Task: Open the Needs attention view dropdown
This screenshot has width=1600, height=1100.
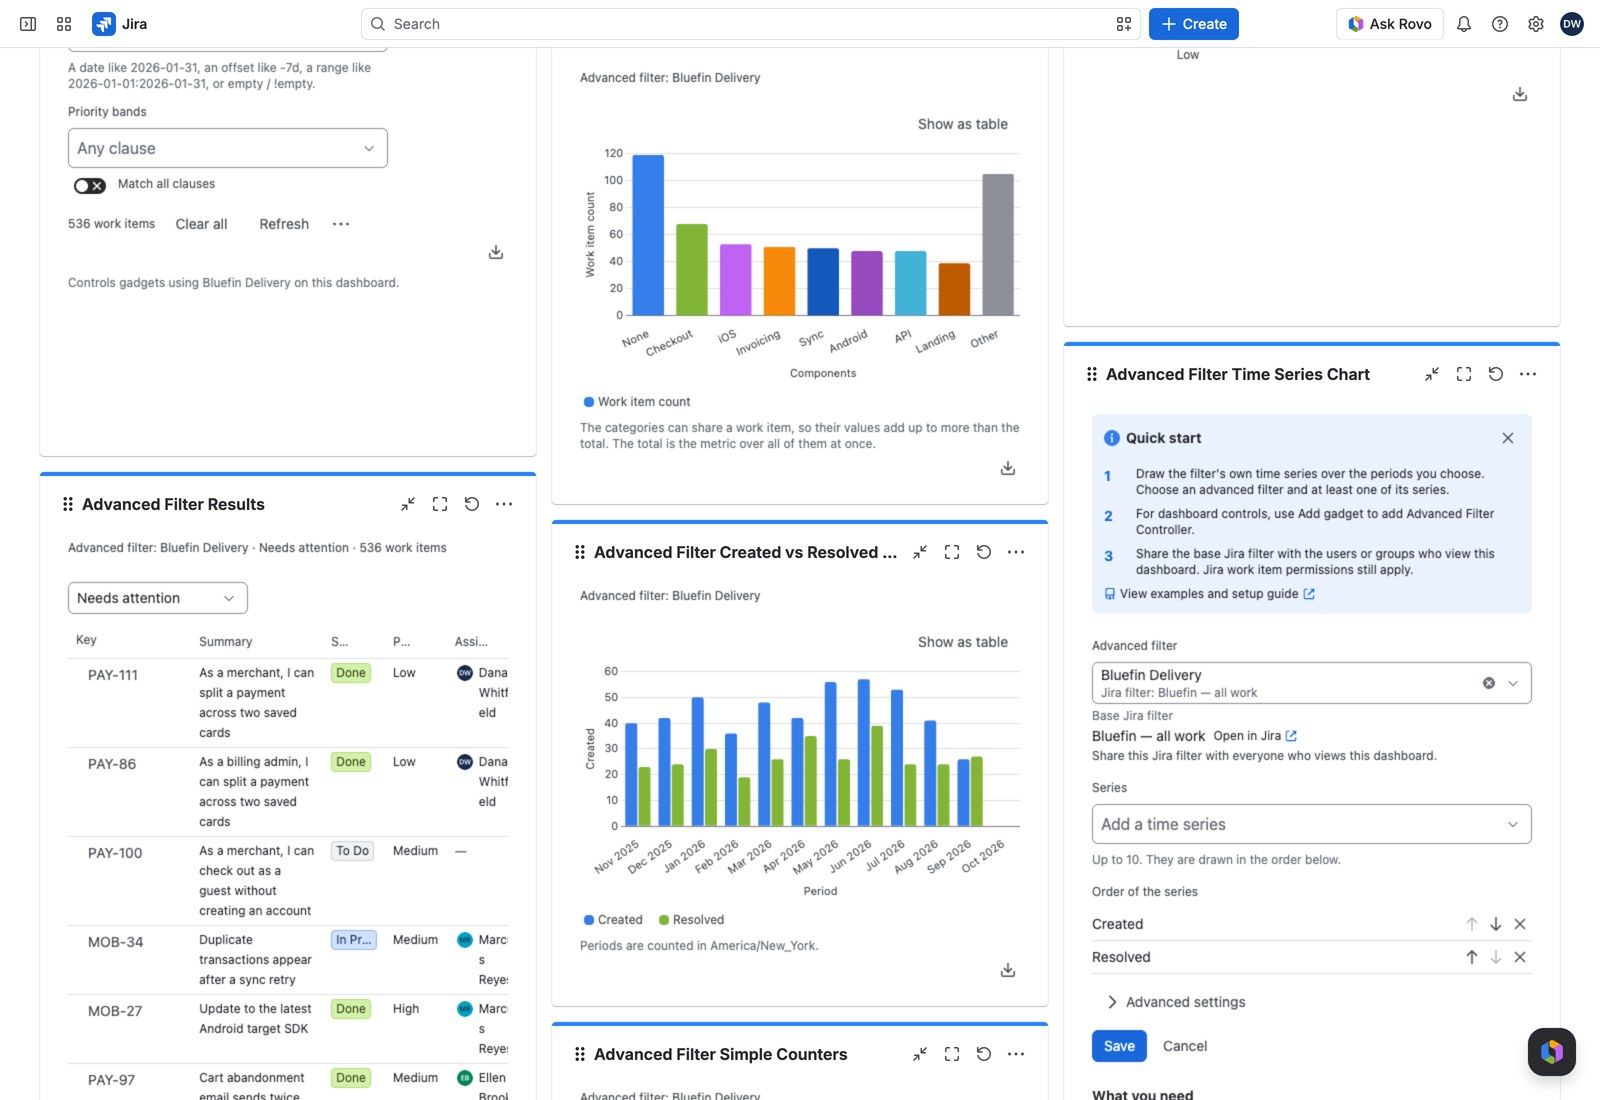Action: [158, 598]
